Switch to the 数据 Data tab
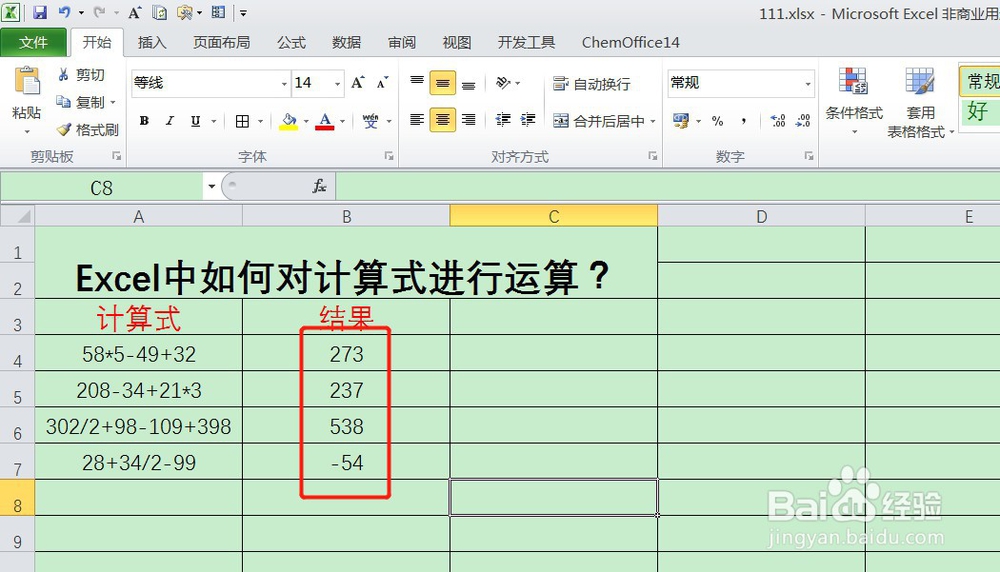The height and width of the screenshot is (572, 1000). (346, 42)
